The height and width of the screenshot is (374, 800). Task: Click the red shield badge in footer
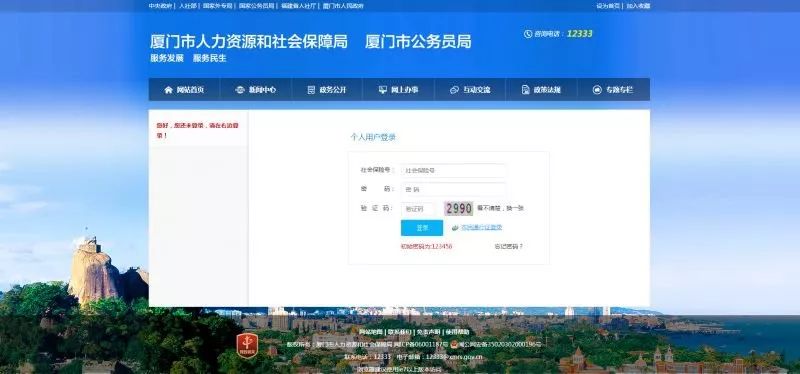tap(247, 346)
